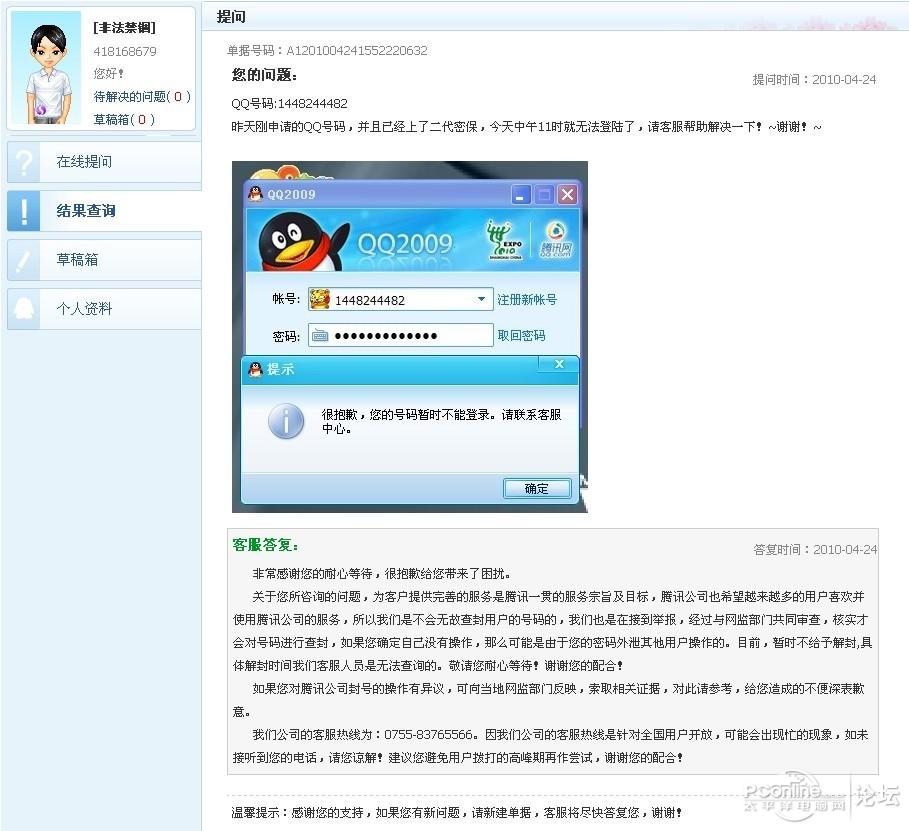Image resolution: width=909 pixels, height=831 pixels.
Task: Select 结果查询 in the sidebar
Action: [x=104, y=211]
